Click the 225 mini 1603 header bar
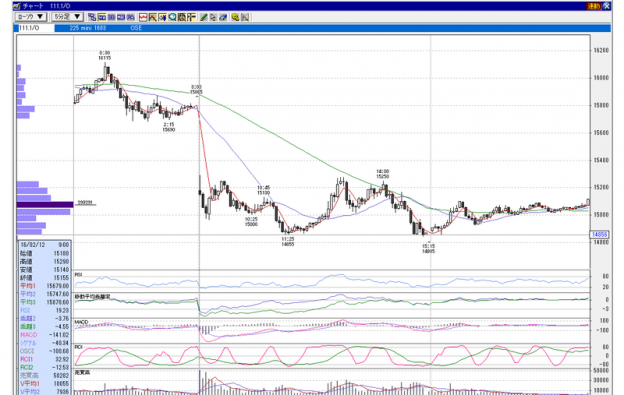This screenshot has height=395, width=624. [332, 28]
